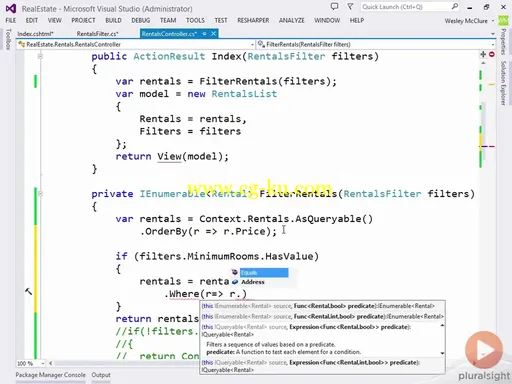Click the RentalsFilter type in Index signature
This screenshot has width=512, height=384.
[286, 56]
